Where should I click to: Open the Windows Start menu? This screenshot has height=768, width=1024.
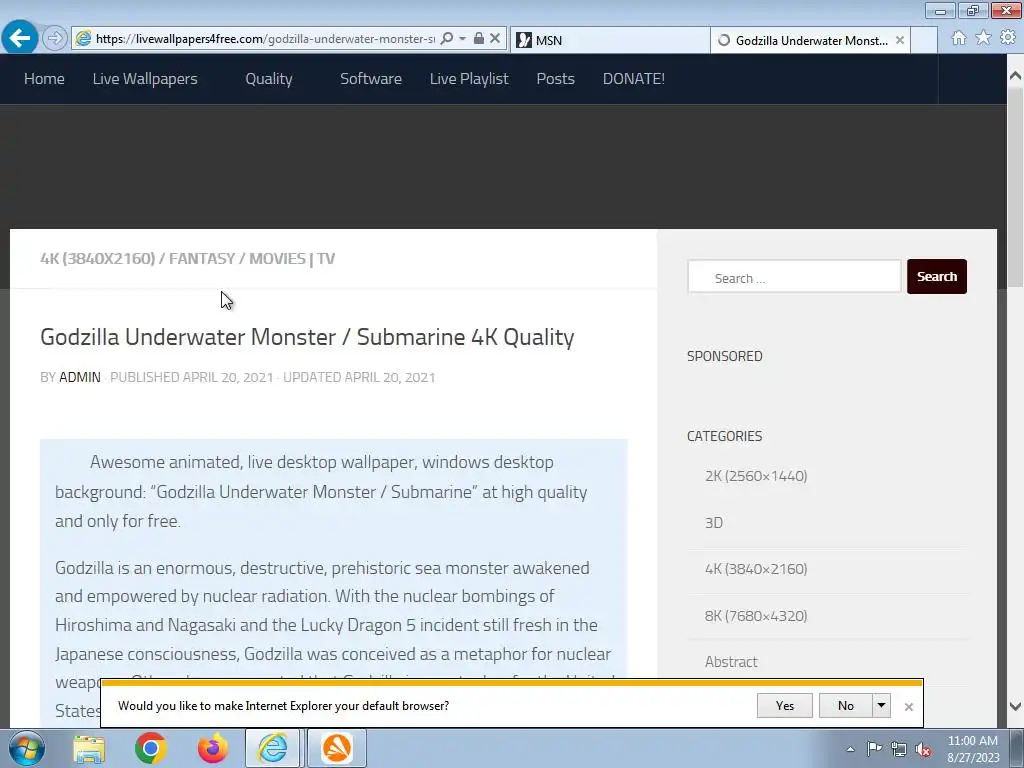click(27, 748)
